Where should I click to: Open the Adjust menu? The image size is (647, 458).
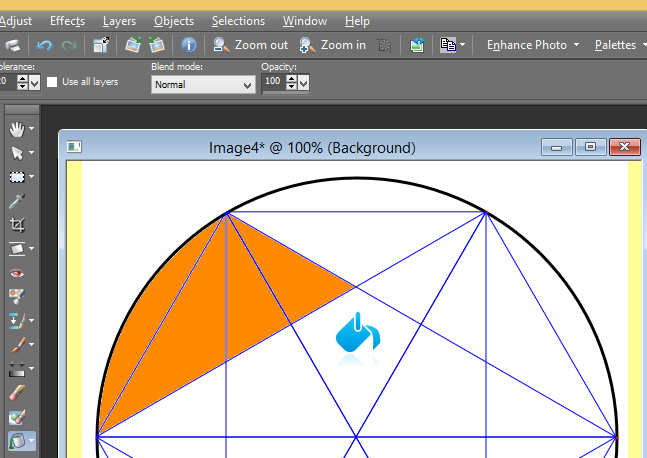click(x=15, y=21)
